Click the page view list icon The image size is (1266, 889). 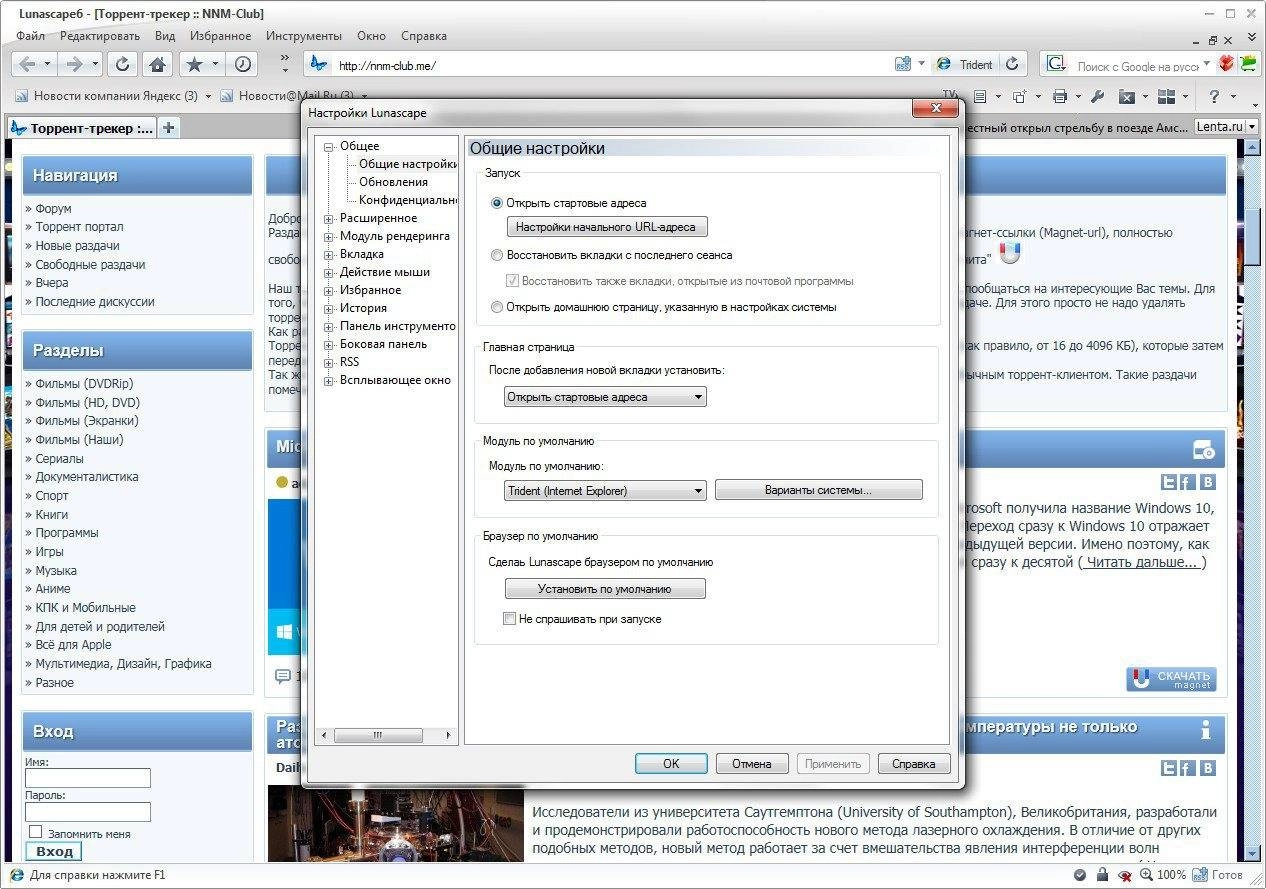[x=980, y=97]
